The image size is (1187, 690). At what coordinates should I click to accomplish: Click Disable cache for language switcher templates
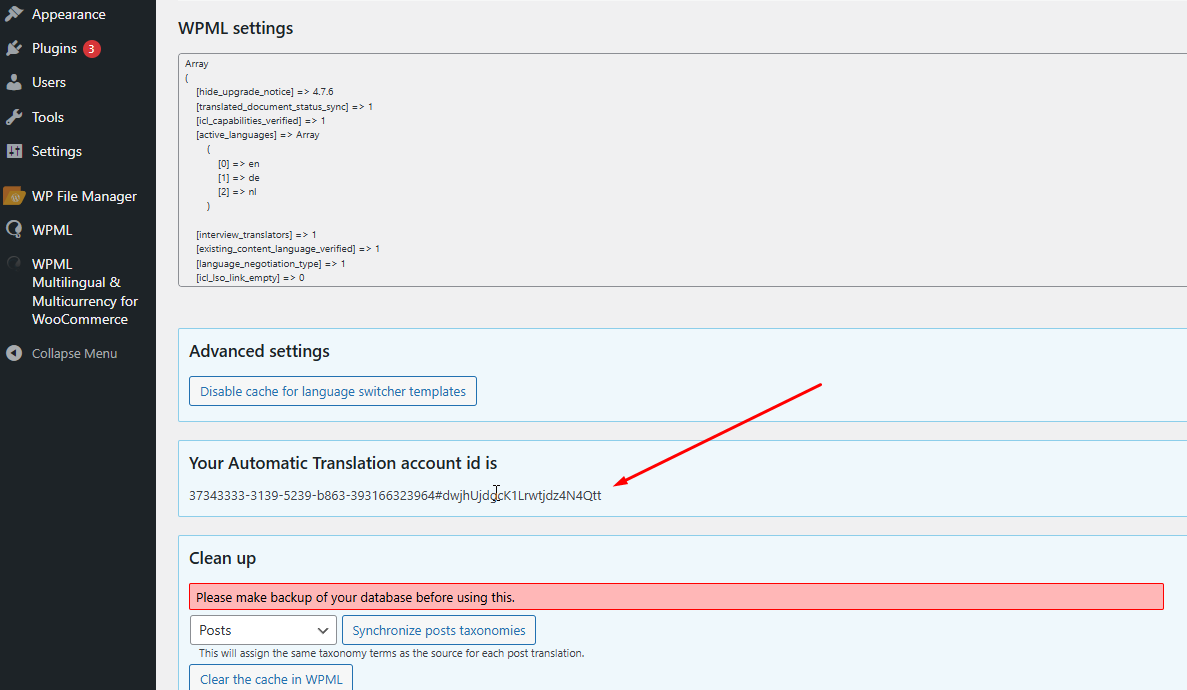point(333,391)
